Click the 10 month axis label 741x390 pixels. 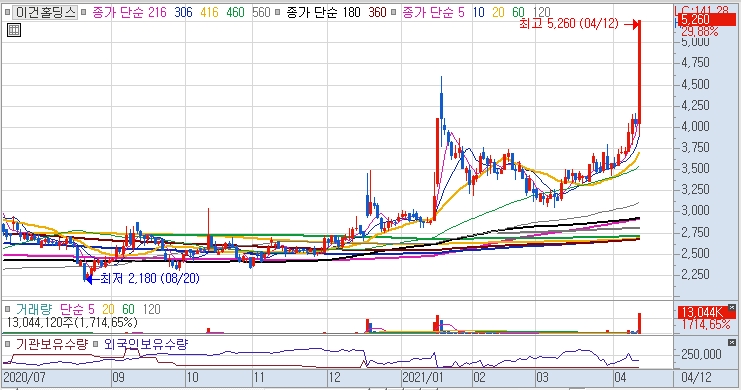pos(192,377)
